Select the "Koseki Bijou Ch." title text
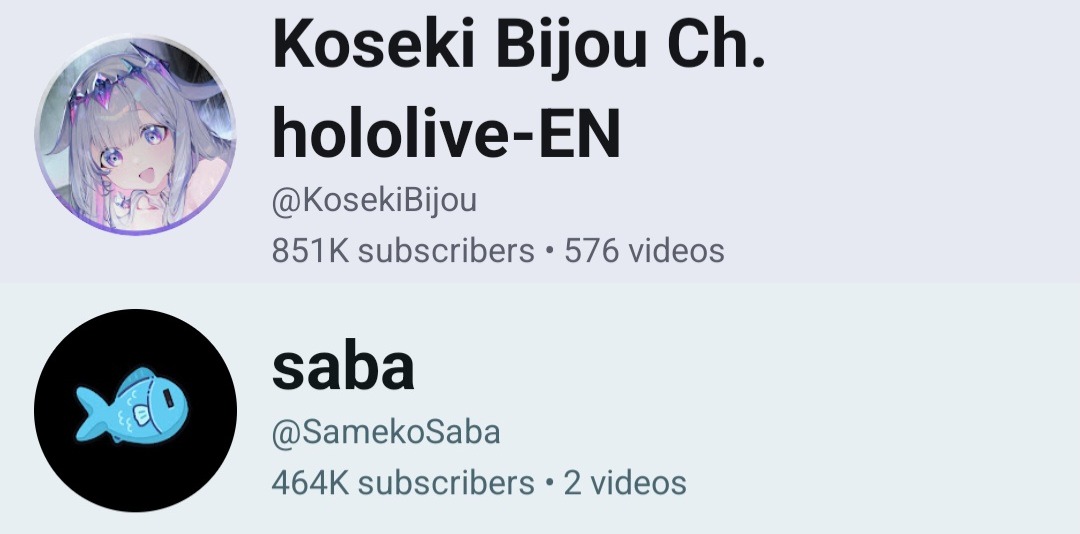The image size is (1080, 534). (x=519, y=45)
